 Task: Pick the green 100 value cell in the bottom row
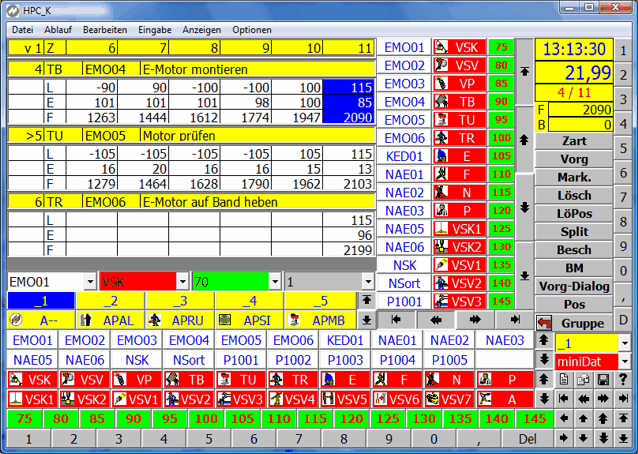[238, 417]
